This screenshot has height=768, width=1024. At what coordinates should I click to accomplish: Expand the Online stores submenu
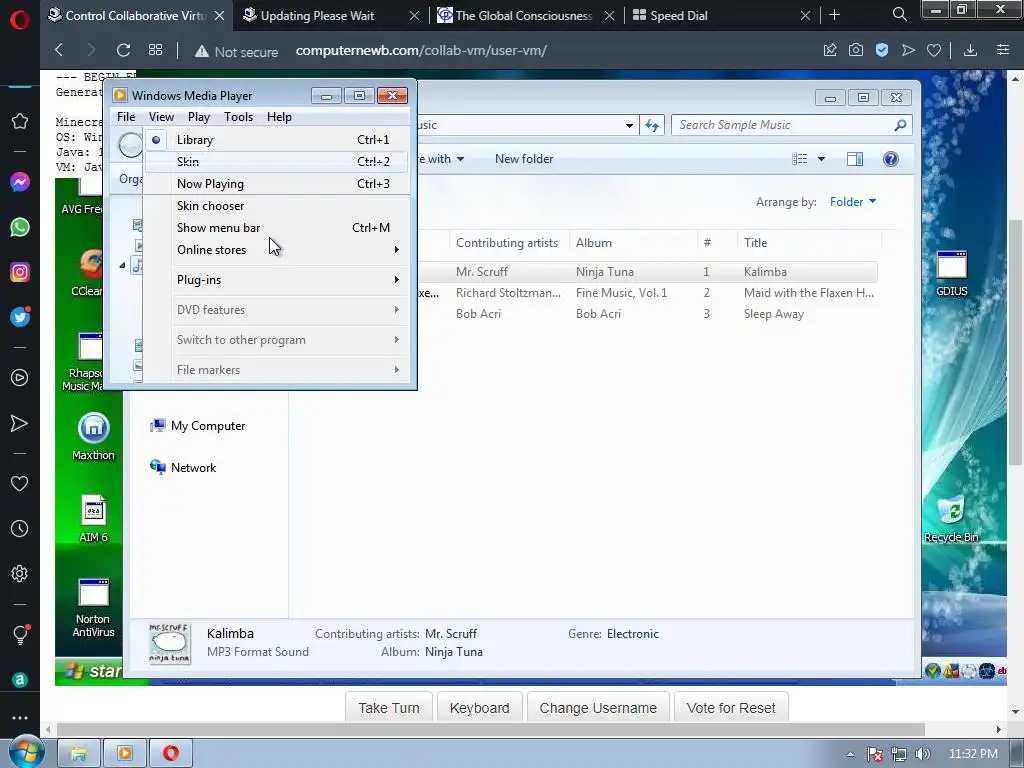276,249
